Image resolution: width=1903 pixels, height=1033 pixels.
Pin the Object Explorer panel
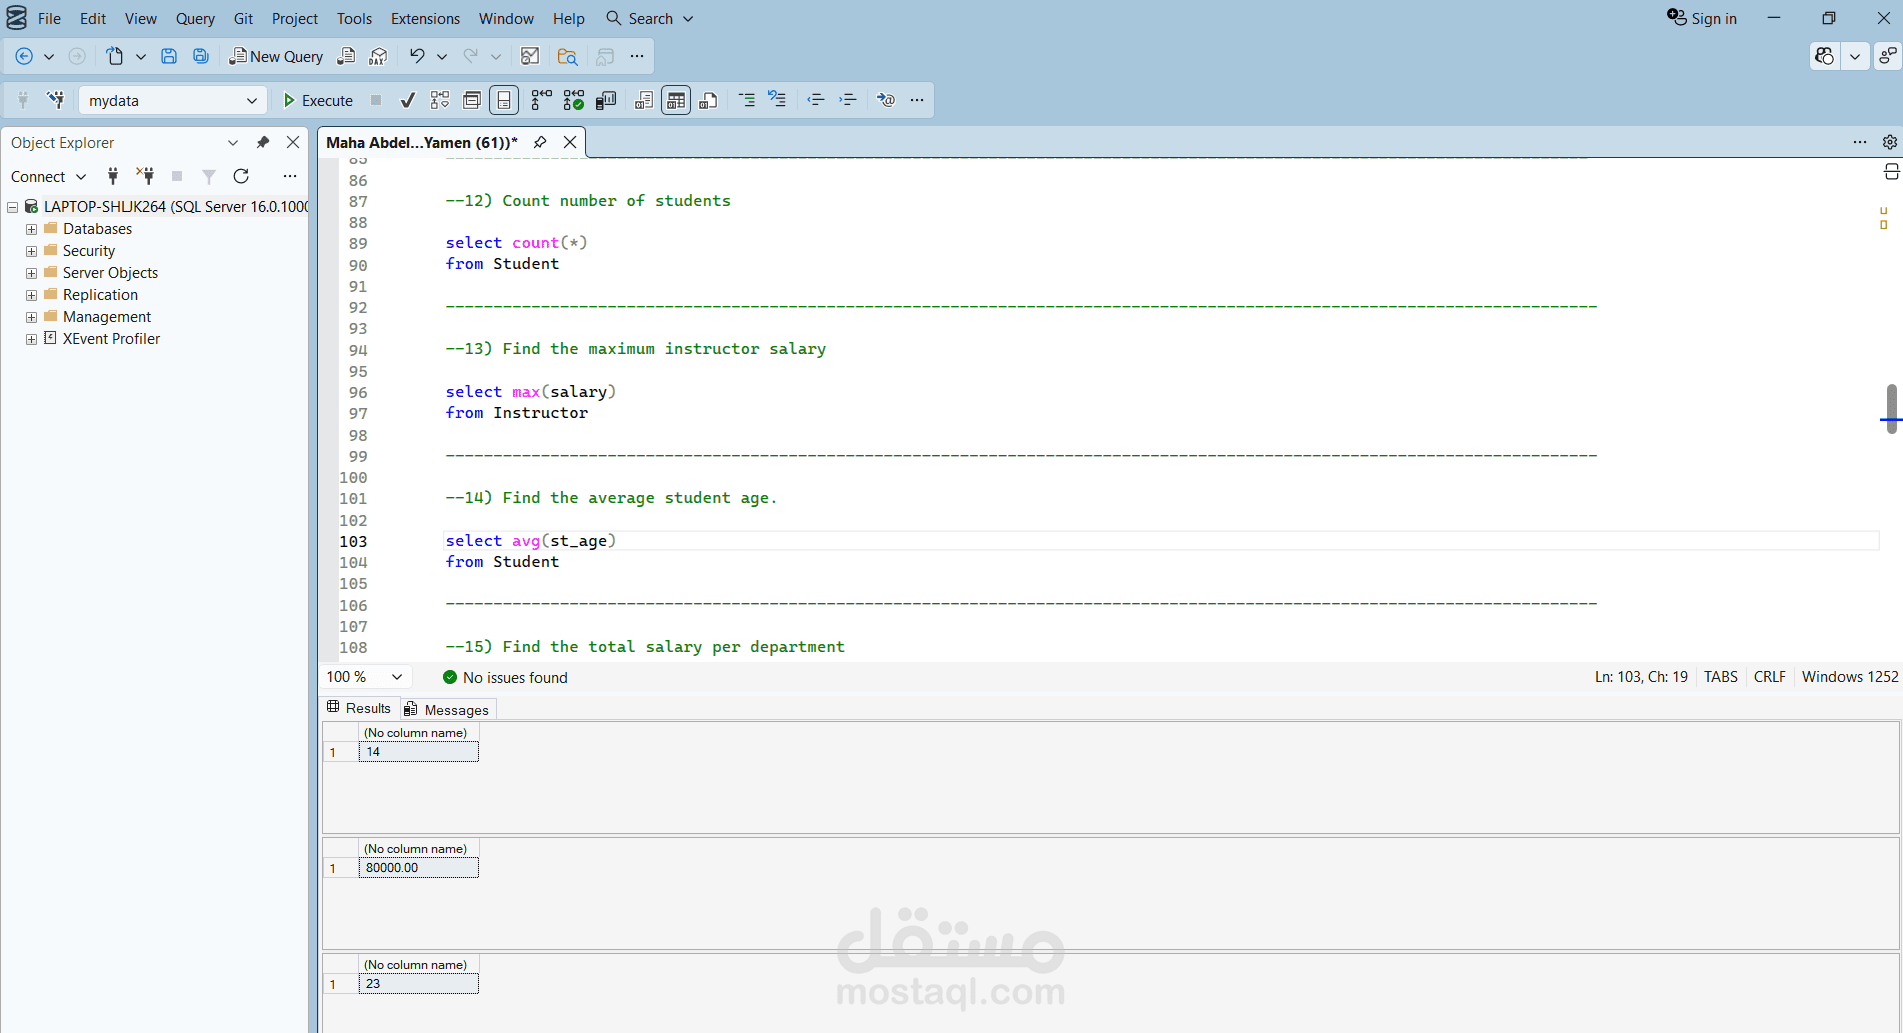(x=263, y=142)
